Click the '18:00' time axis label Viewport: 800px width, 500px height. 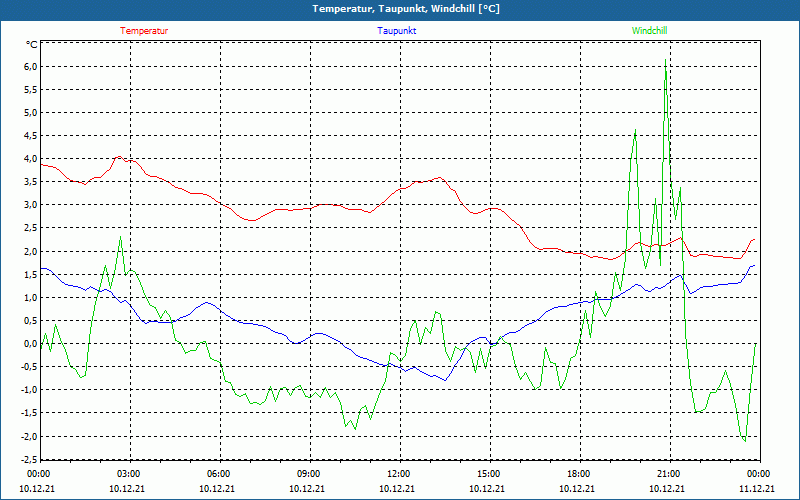click(579, 473)
